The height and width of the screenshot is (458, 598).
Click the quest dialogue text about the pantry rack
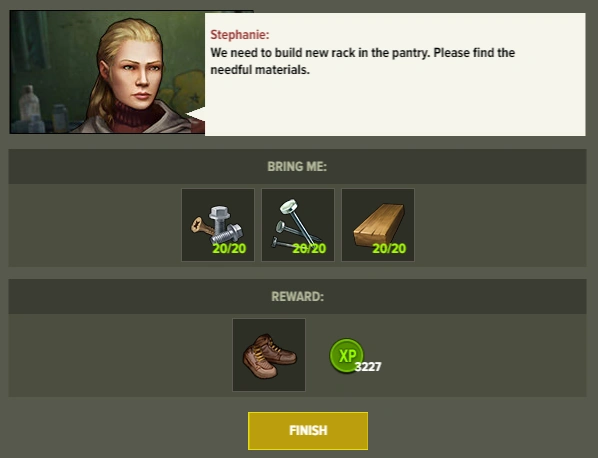[362, 61]
